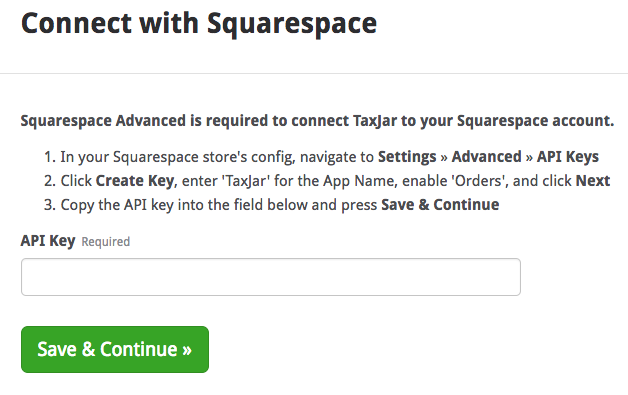The width and height of the screenshot is (628, 395).
Task: Click the horizontal divider under the heading
Action: point(314,73)
